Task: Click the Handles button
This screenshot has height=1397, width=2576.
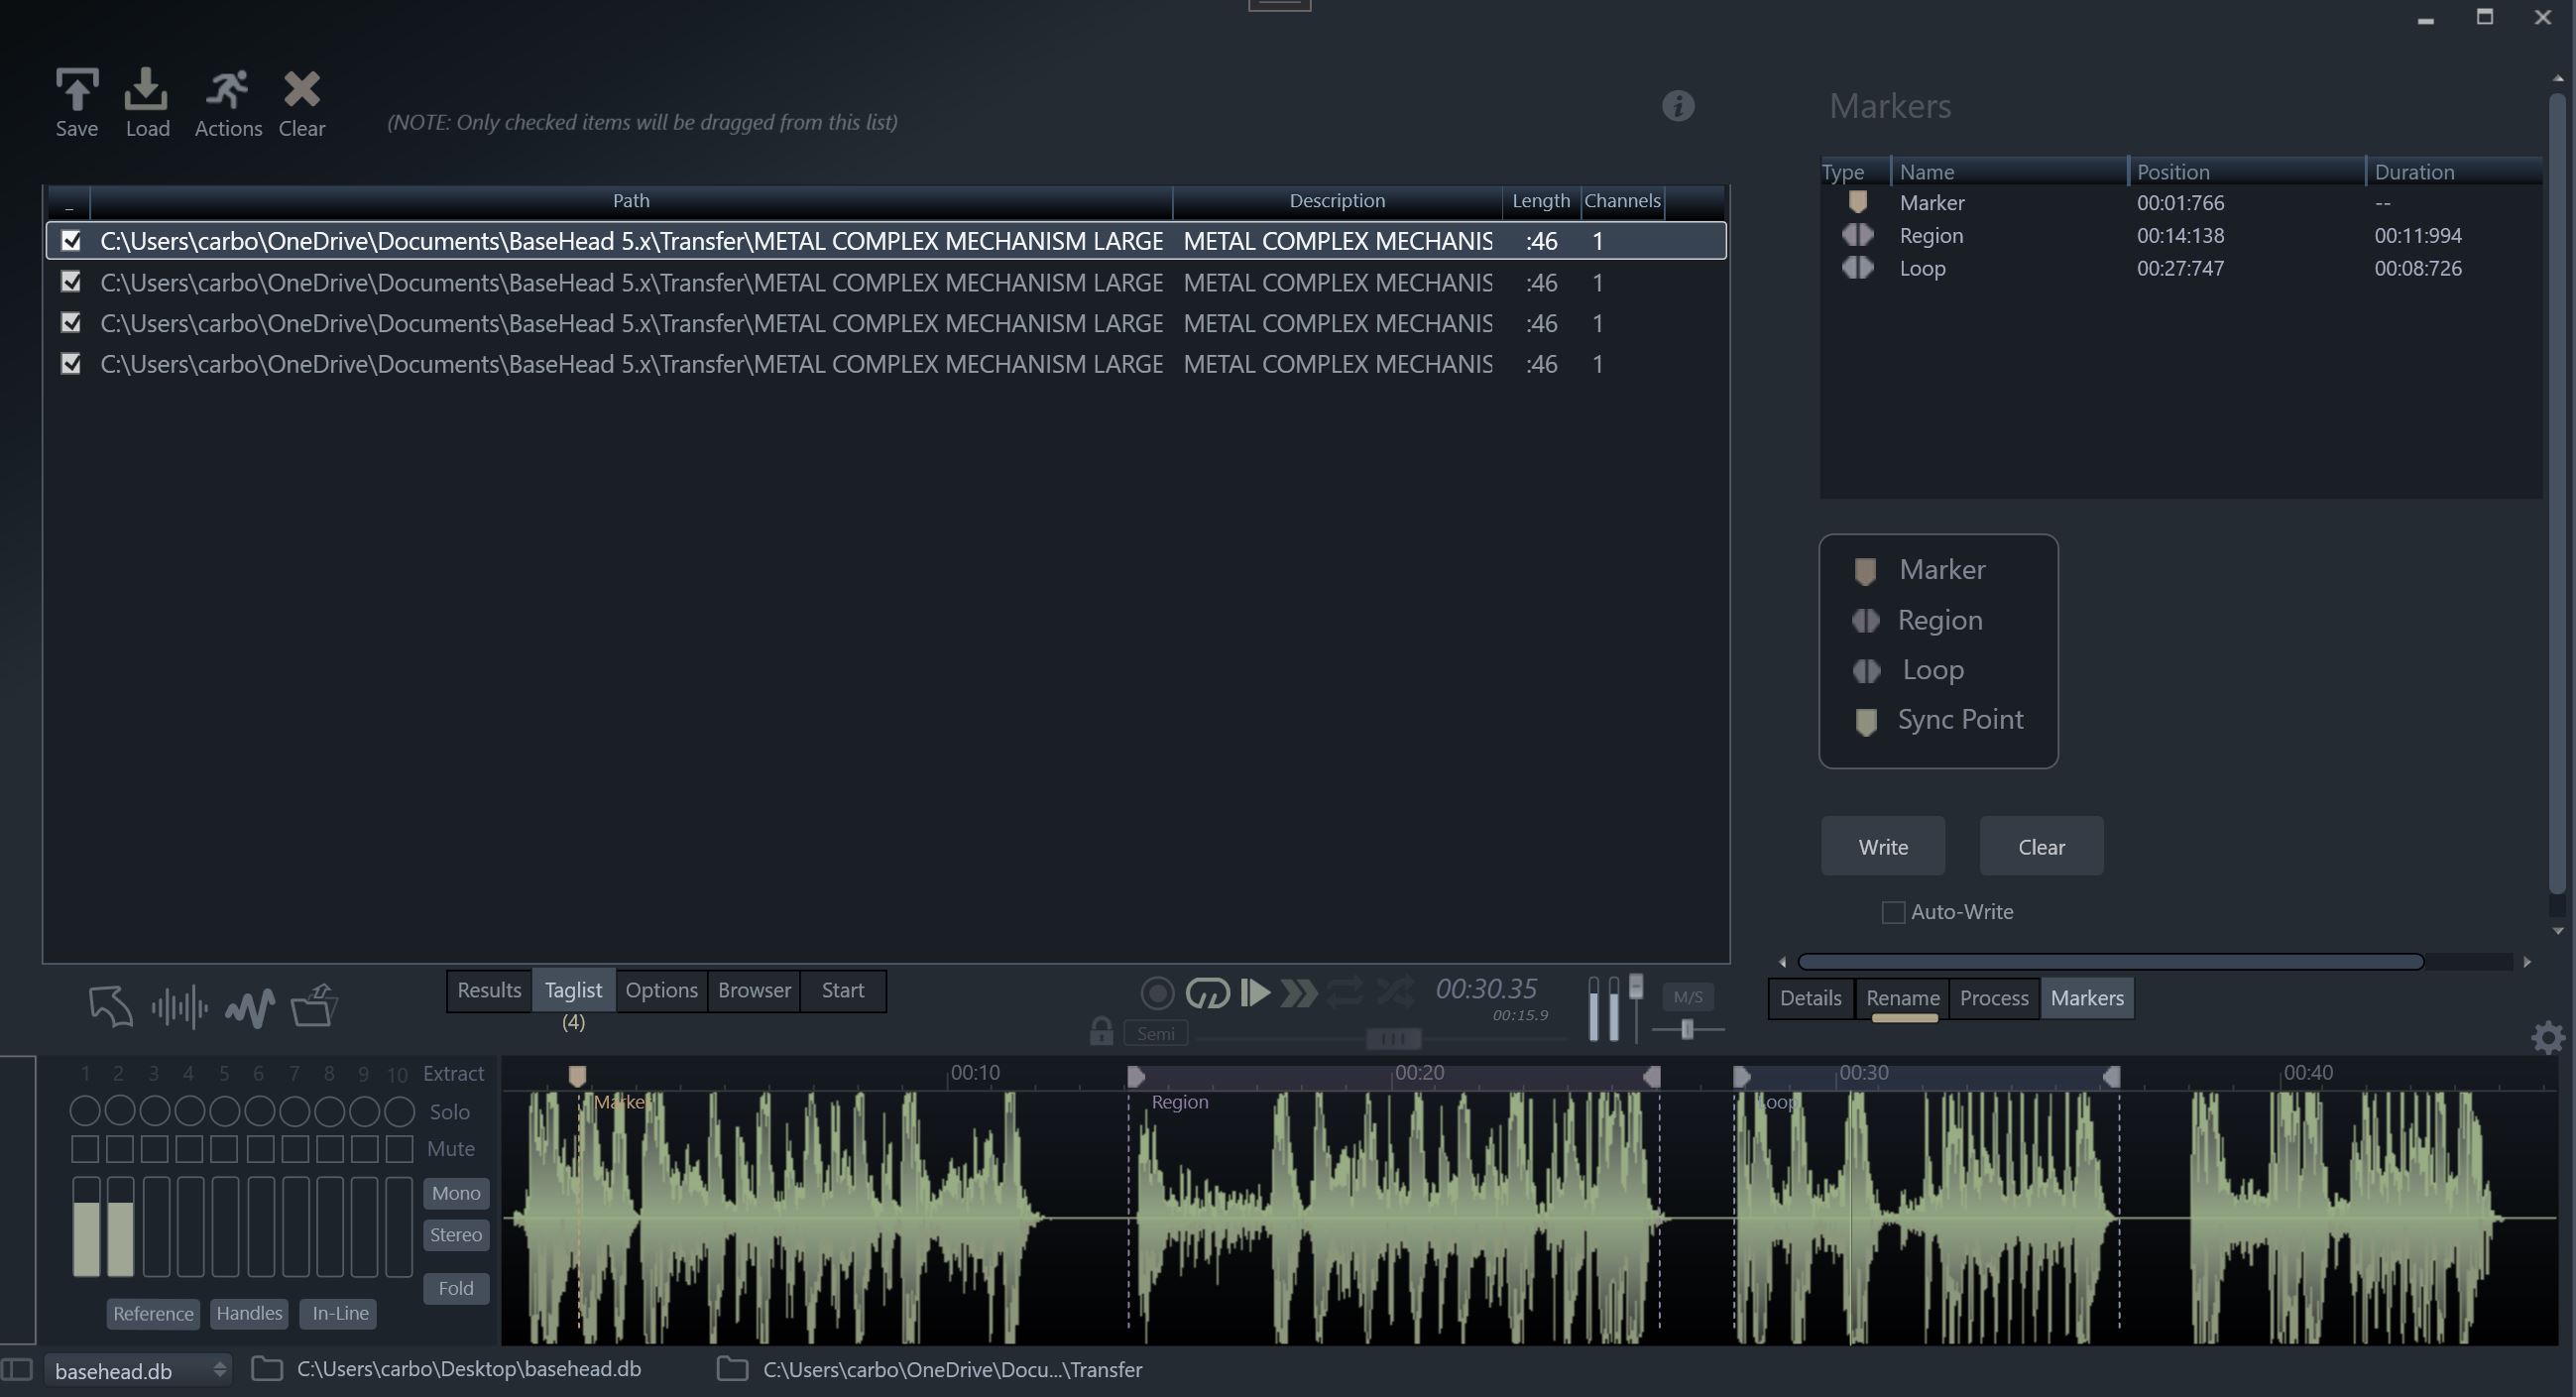Action: (249, 1313)
